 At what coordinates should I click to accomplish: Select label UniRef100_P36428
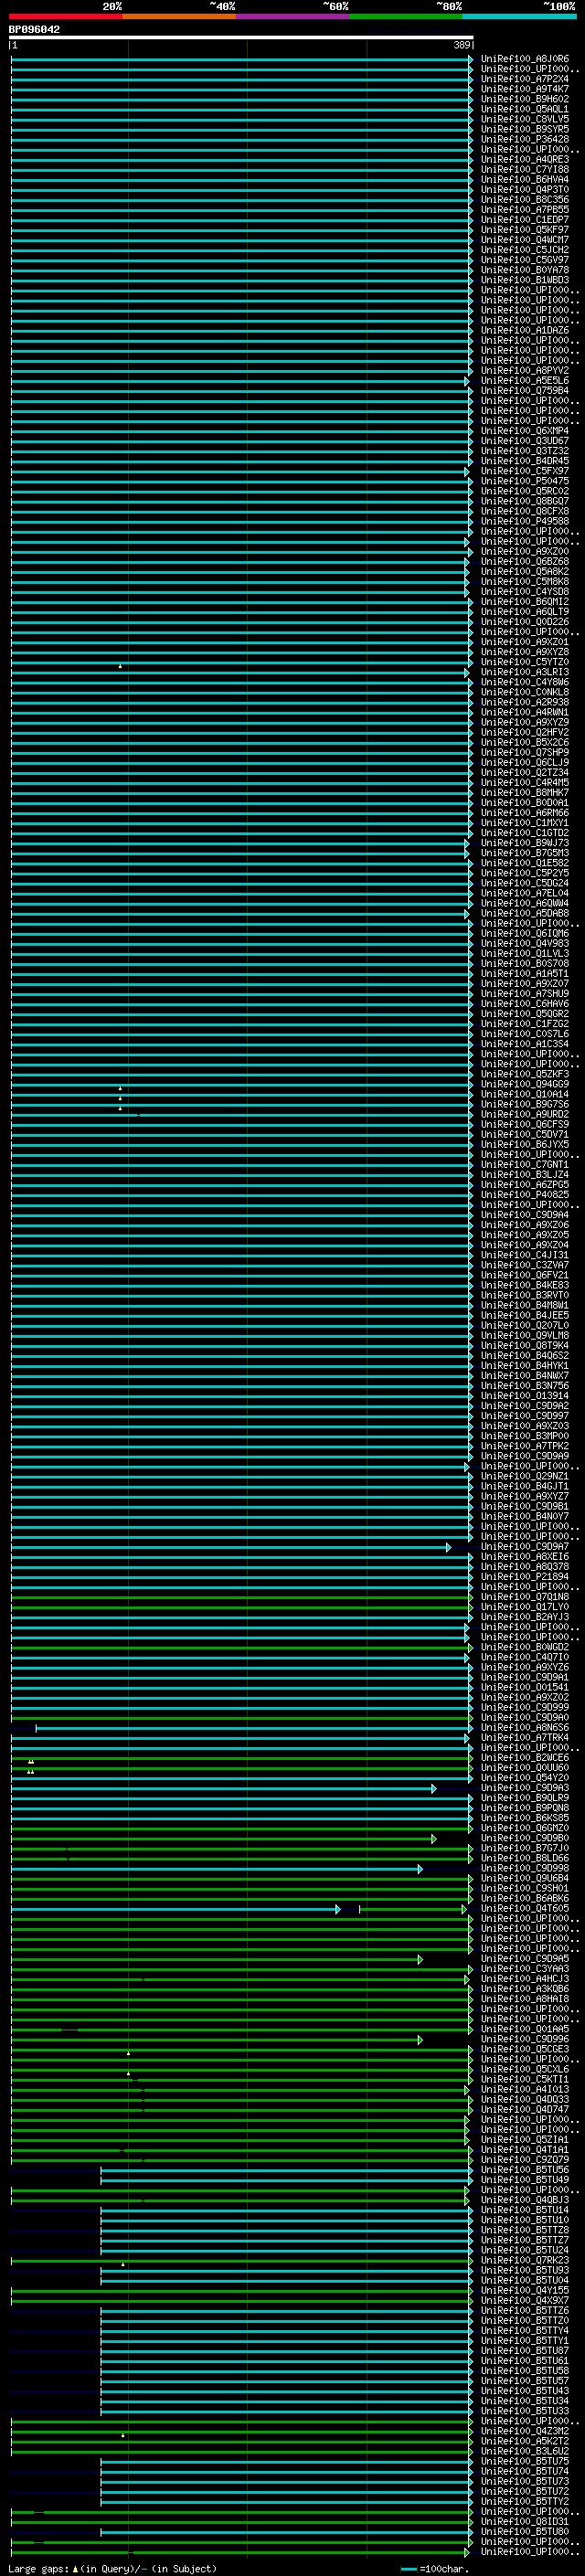[x=525, y=139]
